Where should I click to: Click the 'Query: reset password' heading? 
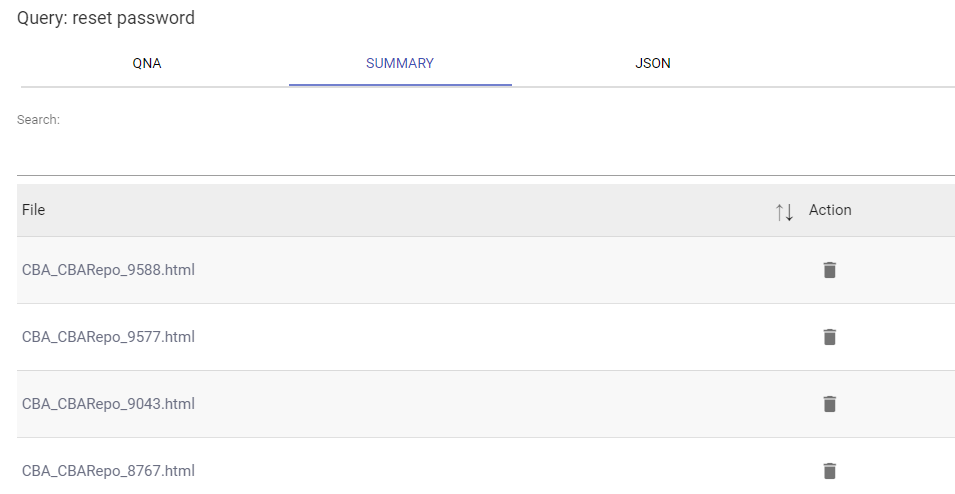click(106, 18)
